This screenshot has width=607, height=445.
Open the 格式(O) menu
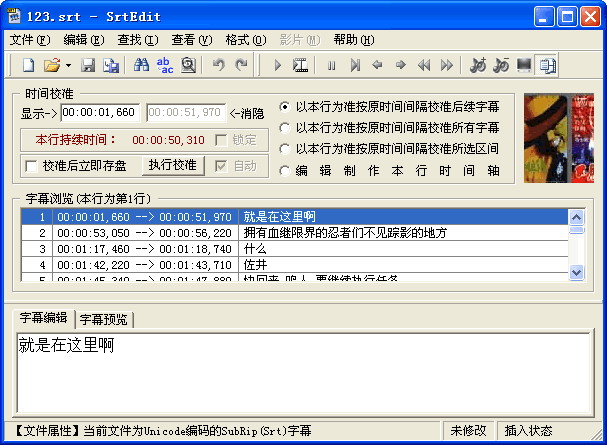tap(246, 40)
